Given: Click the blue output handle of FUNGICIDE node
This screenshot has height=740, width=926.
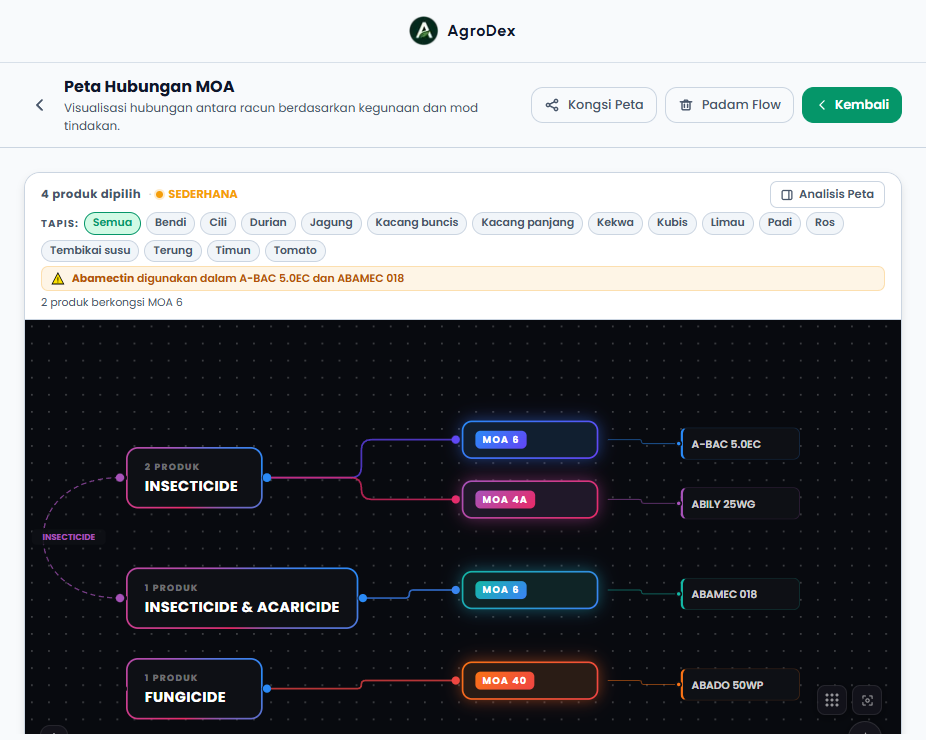Looking at the screenshot, I should coord(267,689).
